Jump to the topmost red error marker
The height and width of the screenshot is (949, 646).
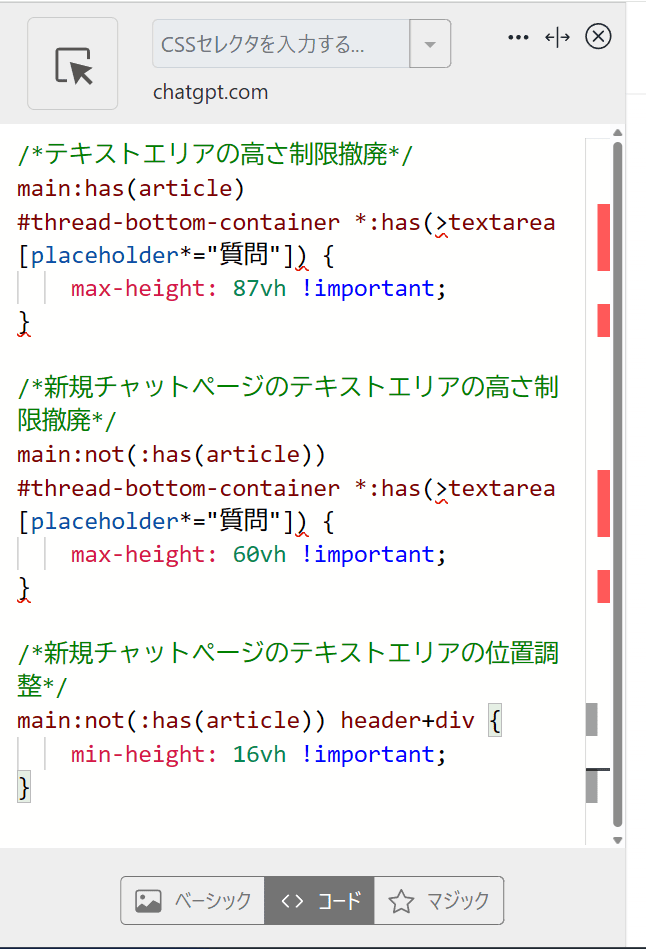(x=604, y=237)
